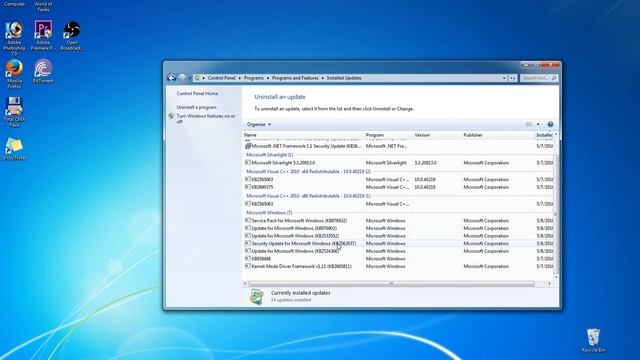Click the shield icon beside Turn Windows features
Screen dimensions: 640x360
(x=171, y=116)
